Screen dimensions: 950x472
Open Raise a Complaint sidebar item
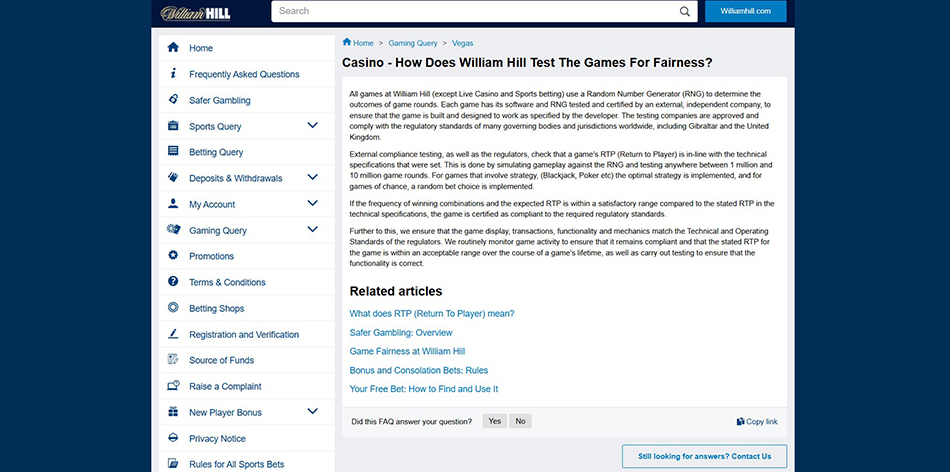pyautogui.click(x=247, y=386)
